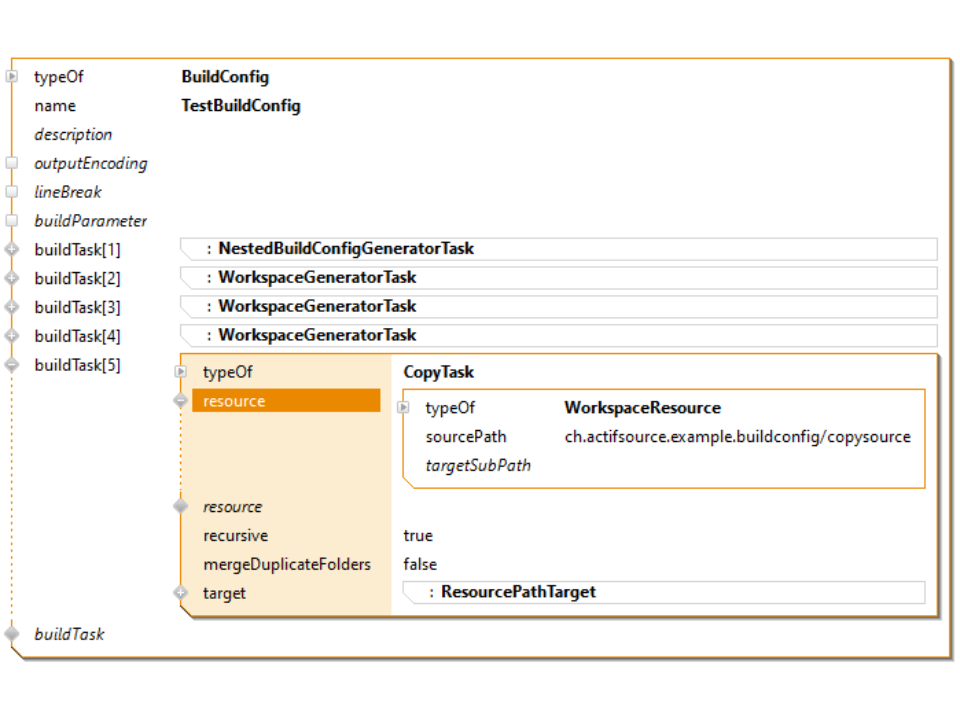Screen dimensions: 960x720
Task: Toggle the outputEncoding square marker
Action: click(12, 163)
